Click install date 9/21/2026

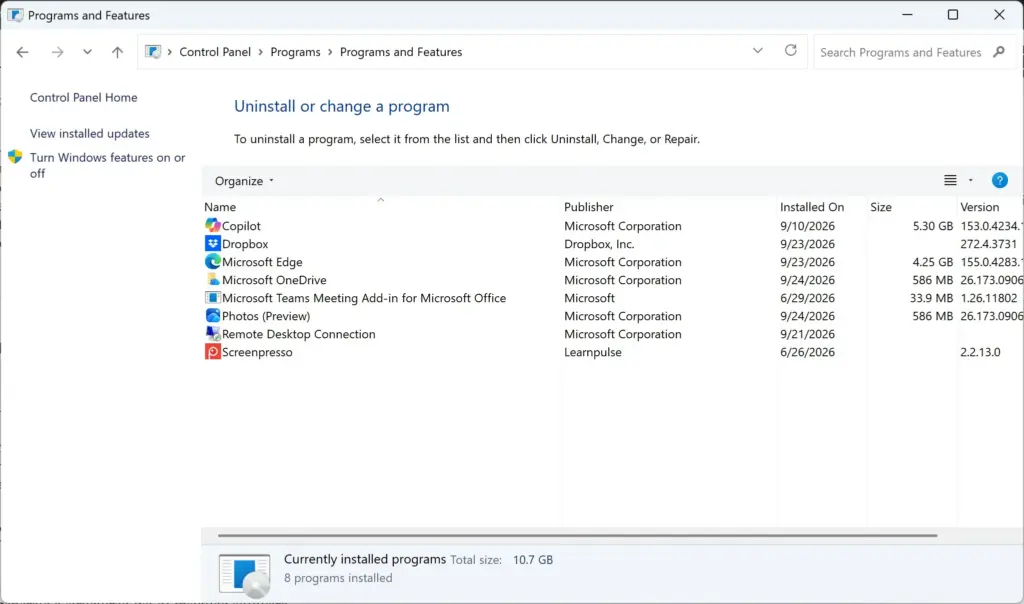click(807, 334)
